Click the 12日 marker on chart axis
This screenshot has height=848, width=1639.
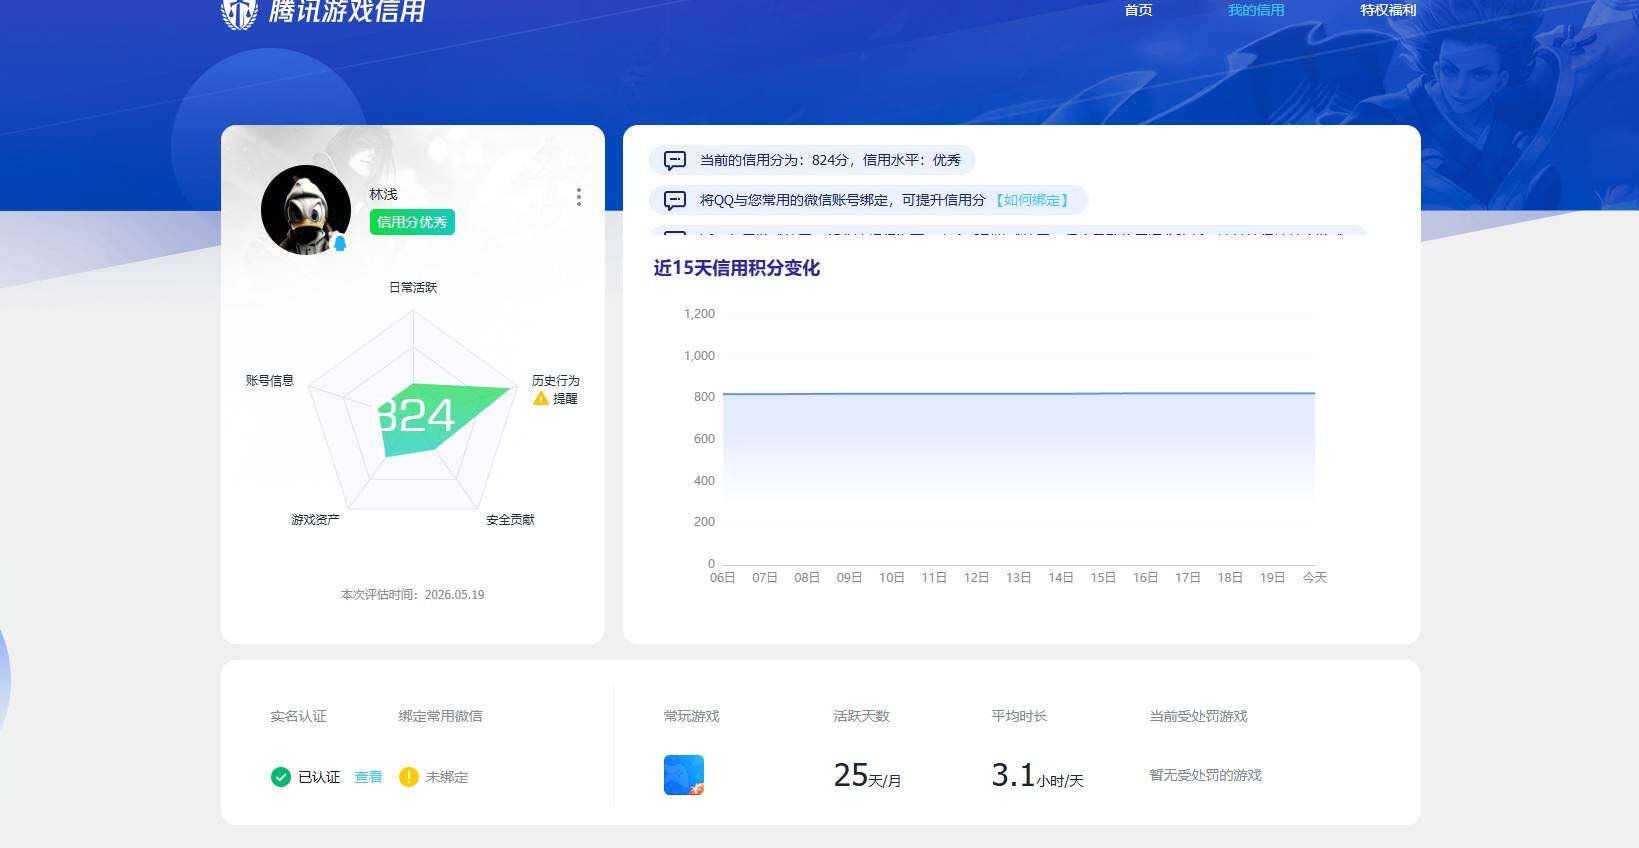[x=976, y=578]
